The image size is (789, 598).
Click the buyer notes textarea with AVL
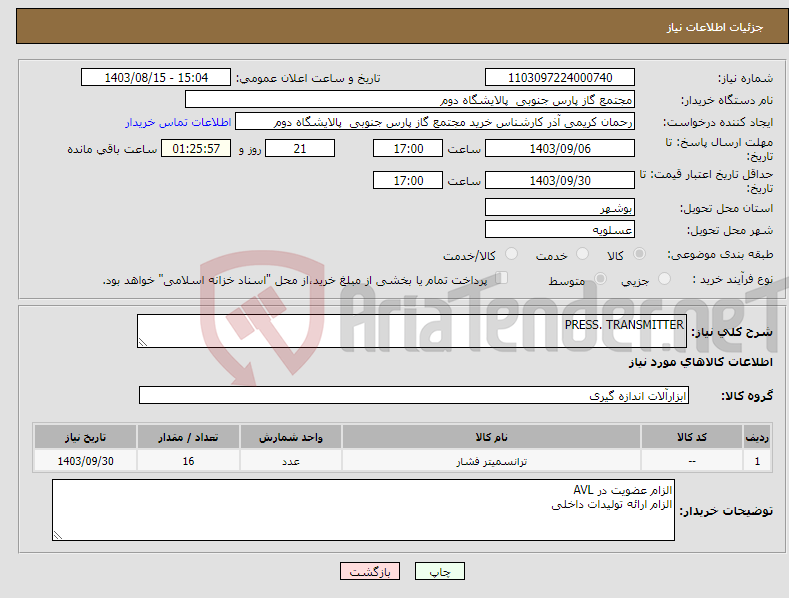363,510
